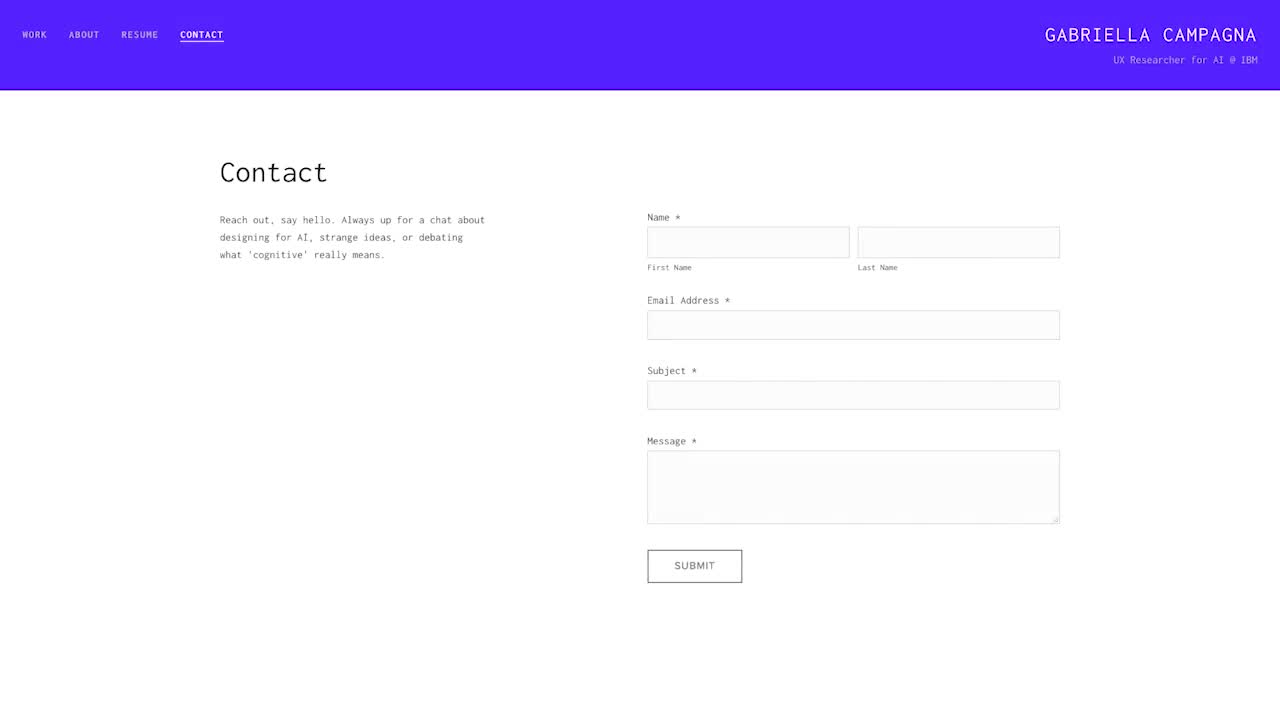This screenshot has height=720, width=1280.
Task: Click the Reach out intro paragraph
Action: tap(352, 237)
